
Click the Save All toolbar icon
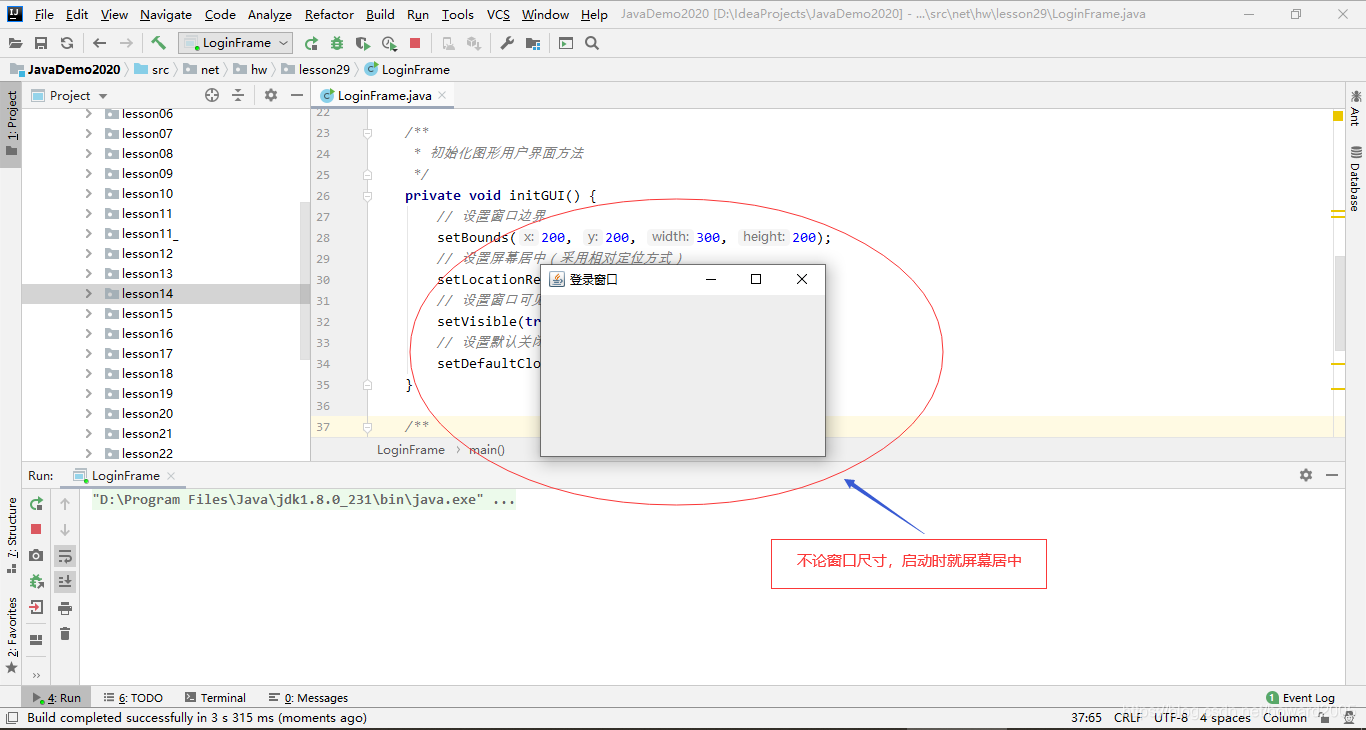tap(41, 43)
